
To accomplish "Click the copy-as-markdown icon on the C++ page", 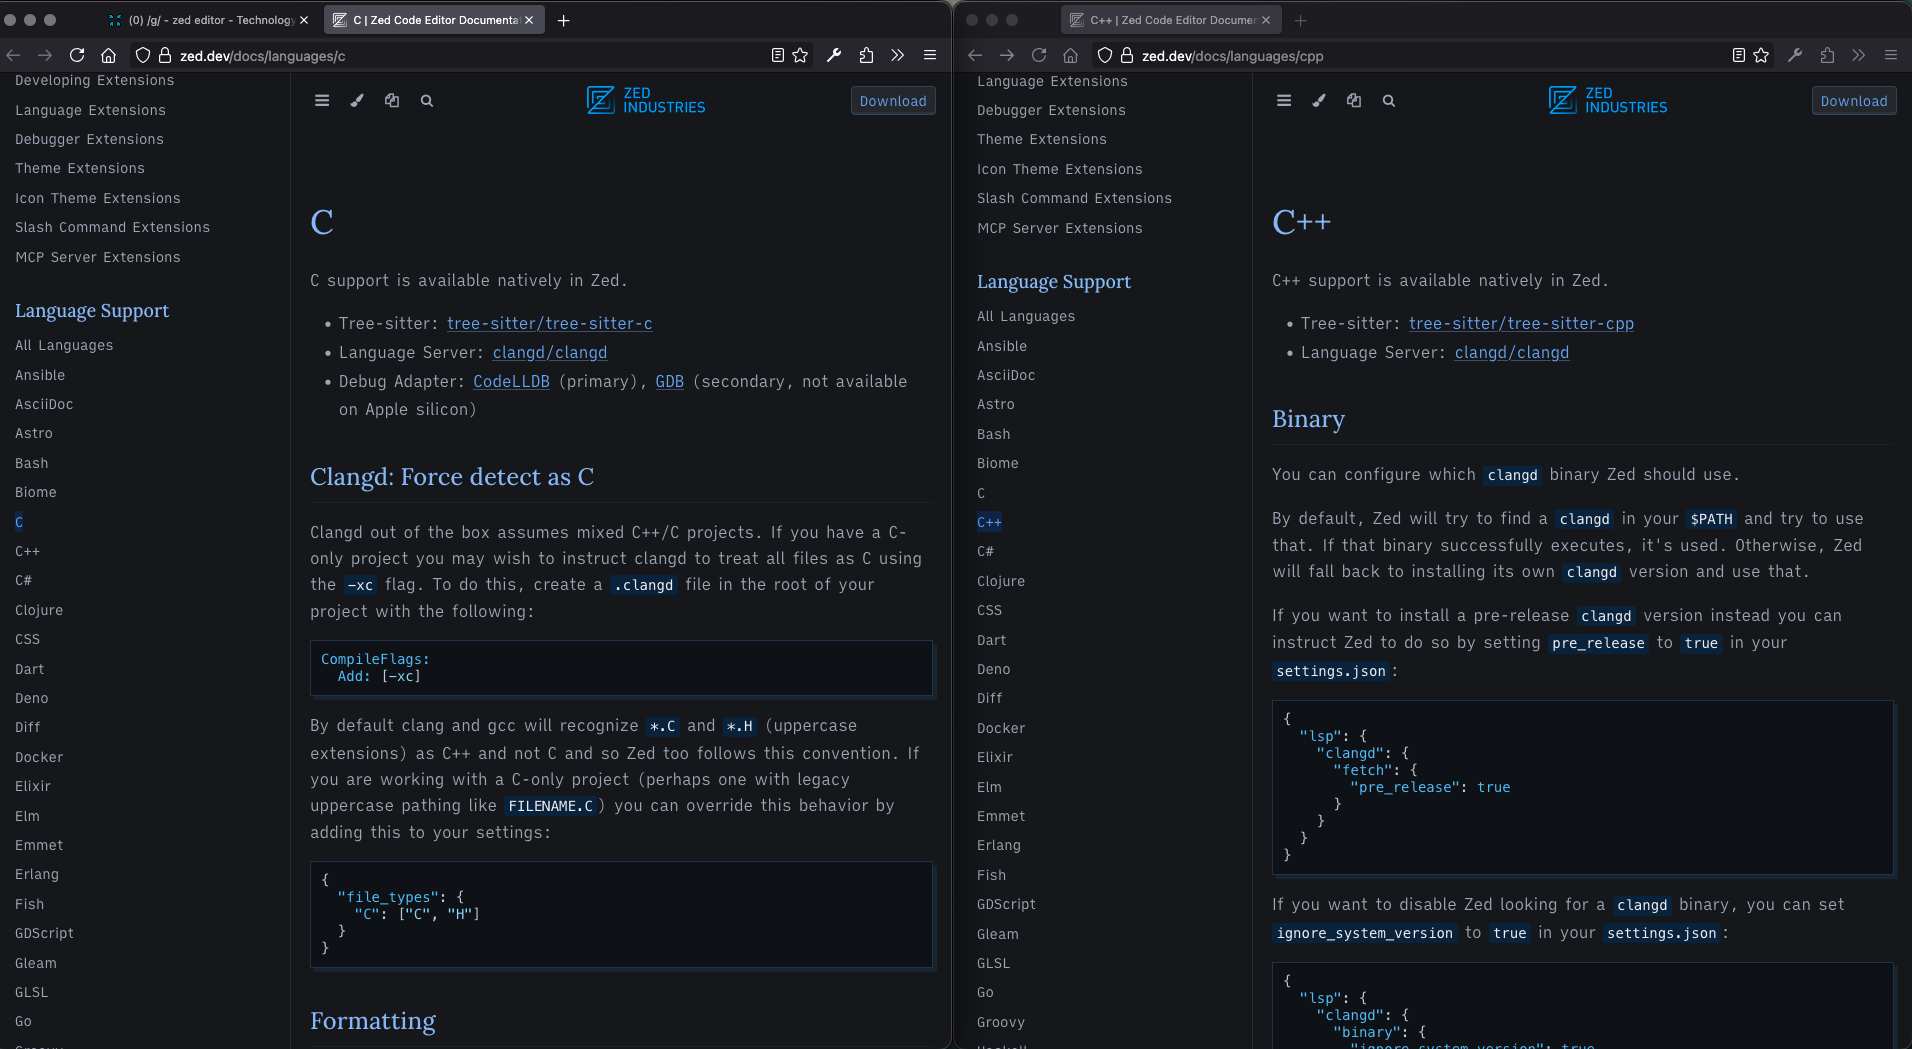I will point(1354,101).
